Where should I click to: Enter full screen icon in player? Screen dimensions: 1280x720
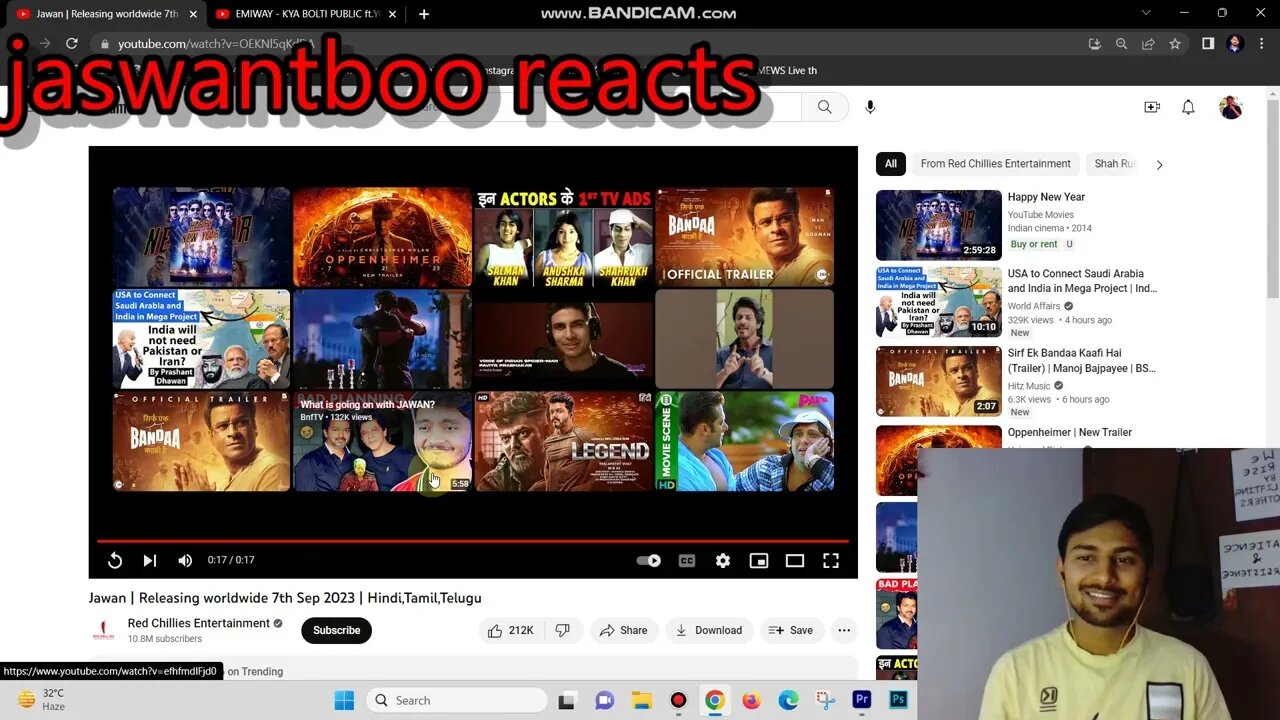831,561
